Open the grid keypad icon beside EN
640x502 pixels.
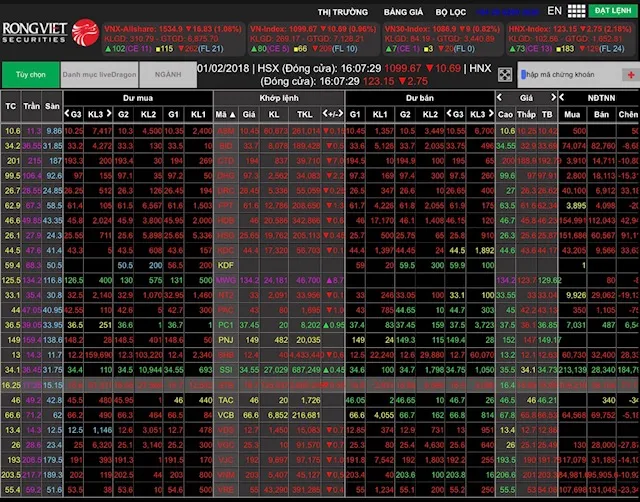coord(577,11)
